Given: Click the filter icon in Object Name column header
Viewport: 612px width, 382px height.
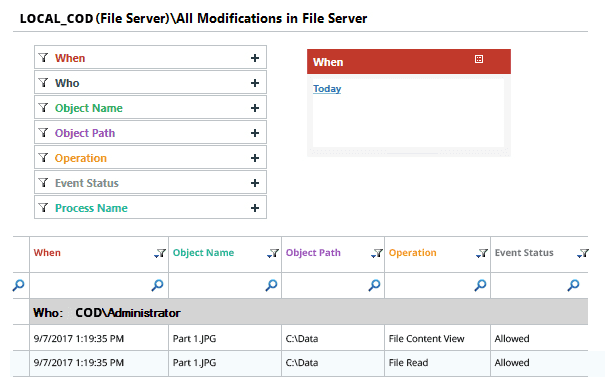Looking at the screenshot, I should point(273,254).
